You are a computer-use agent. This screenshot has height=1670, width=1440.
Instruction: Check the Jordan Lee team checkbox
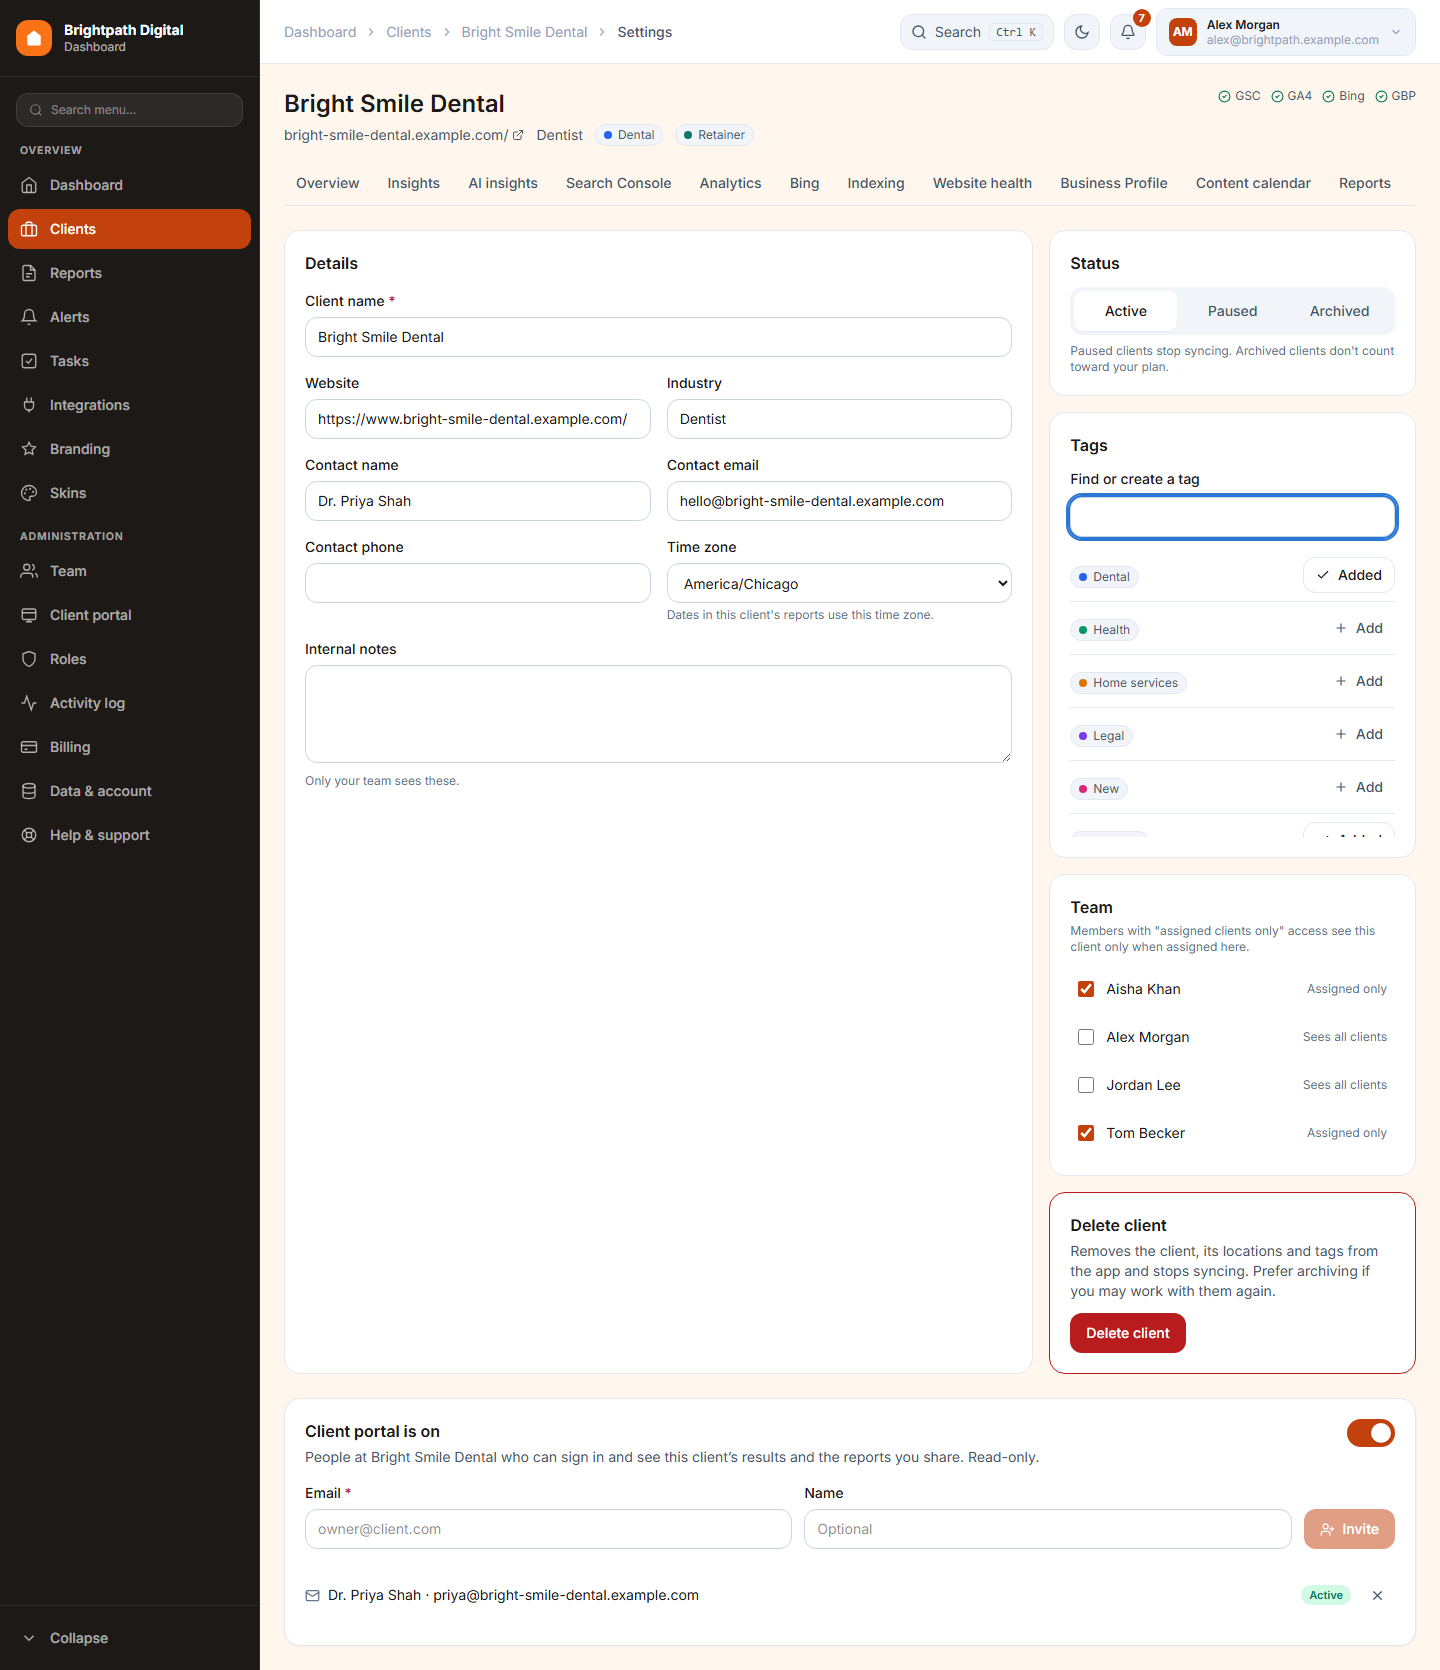(1086, 1085)
